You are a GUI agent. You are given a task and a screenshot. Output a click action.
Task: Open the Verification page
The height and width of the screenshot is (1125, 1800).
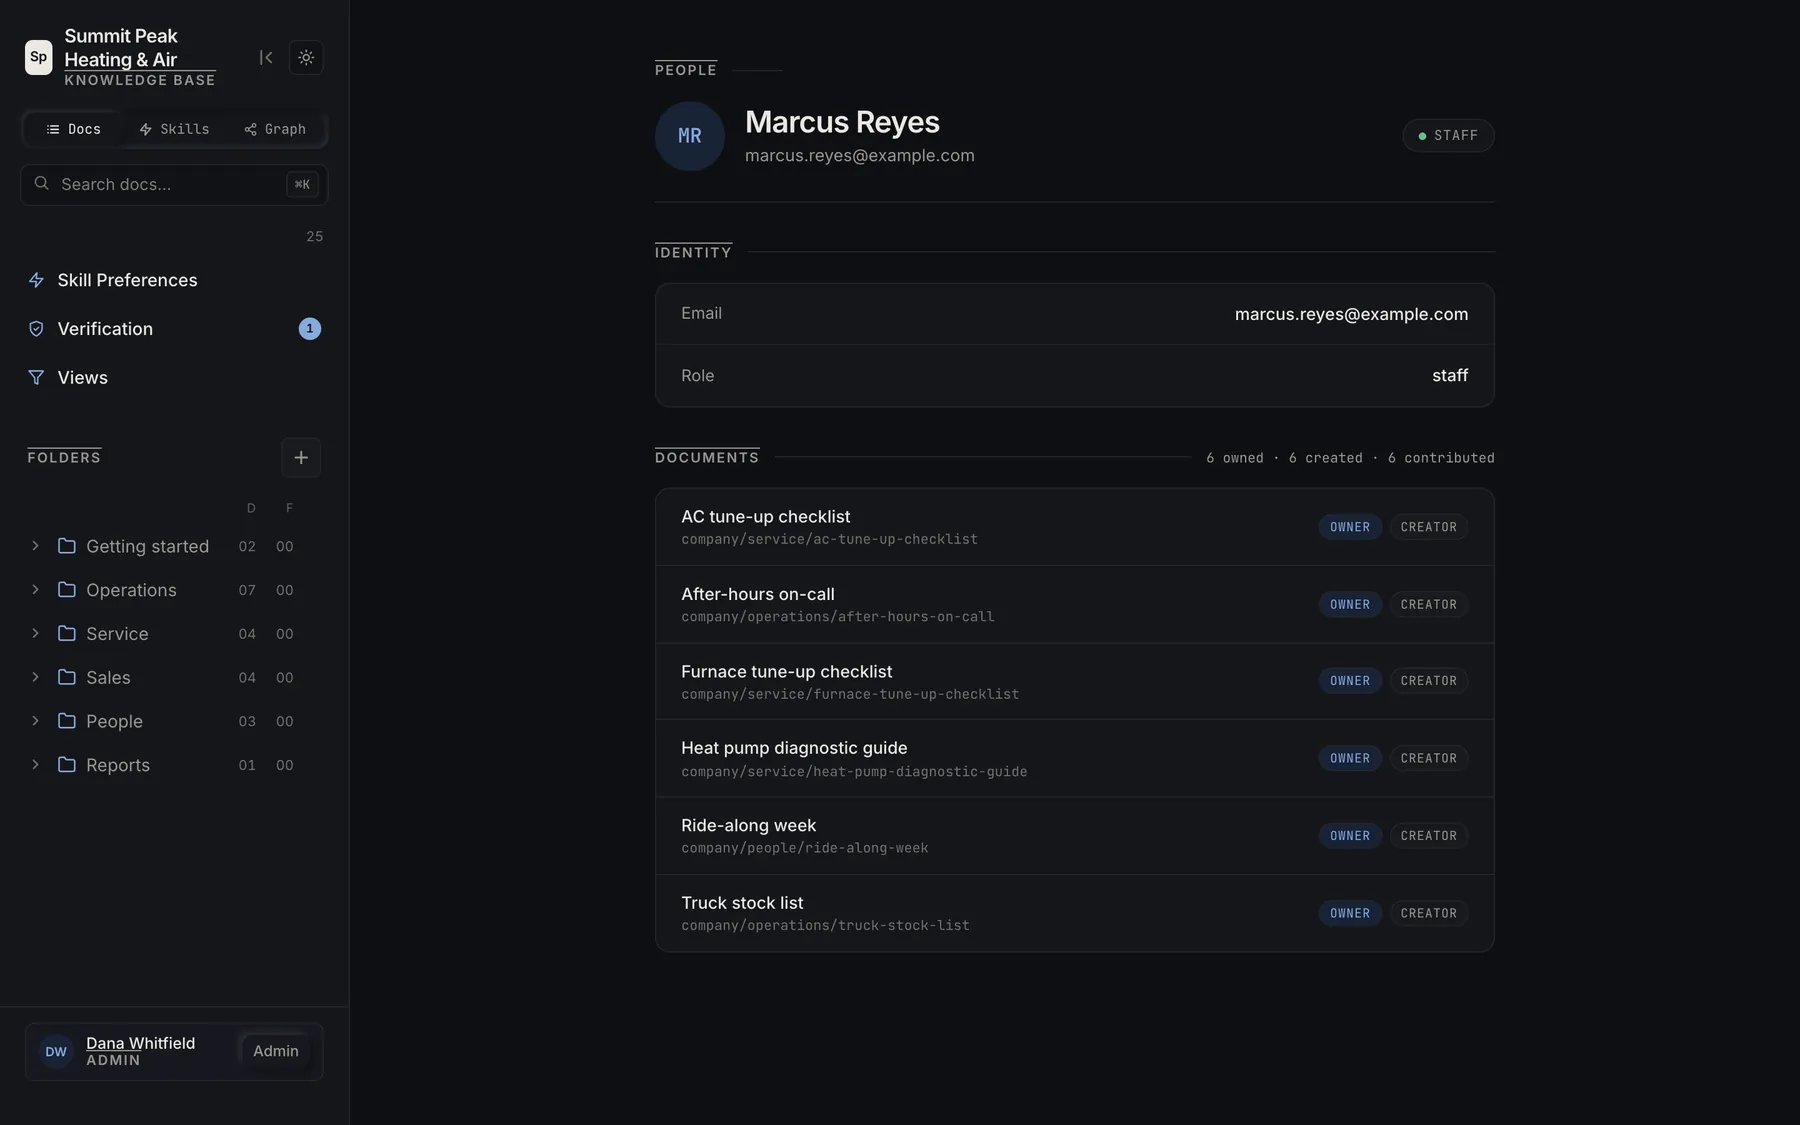174,329
